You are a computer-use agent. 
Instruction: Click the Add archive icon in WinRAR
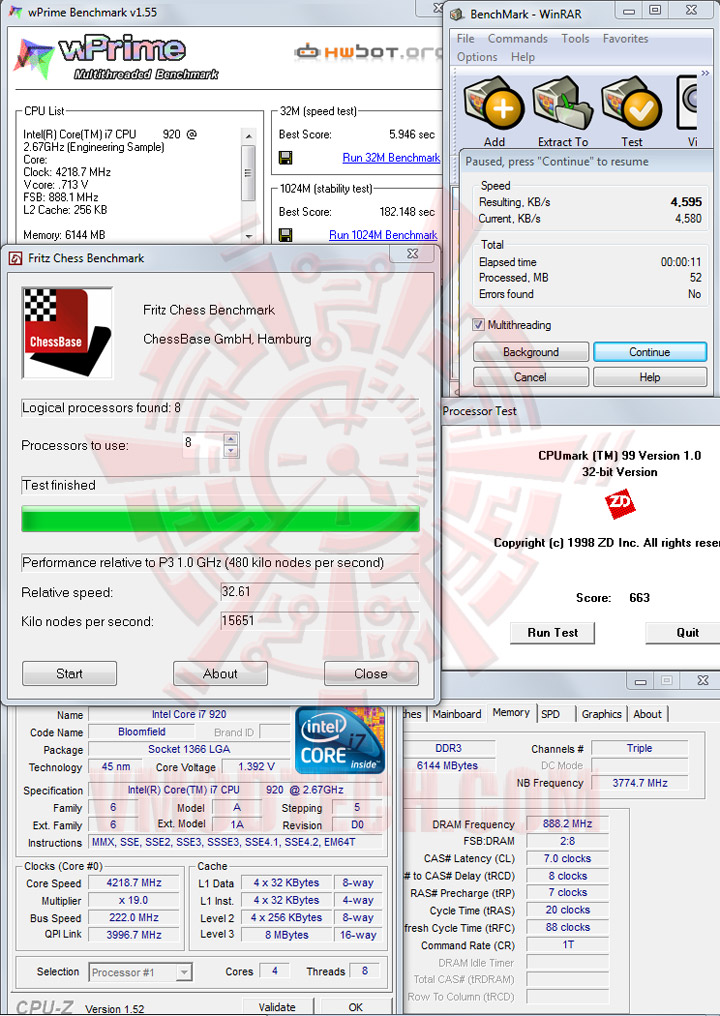tap(494, 103)
